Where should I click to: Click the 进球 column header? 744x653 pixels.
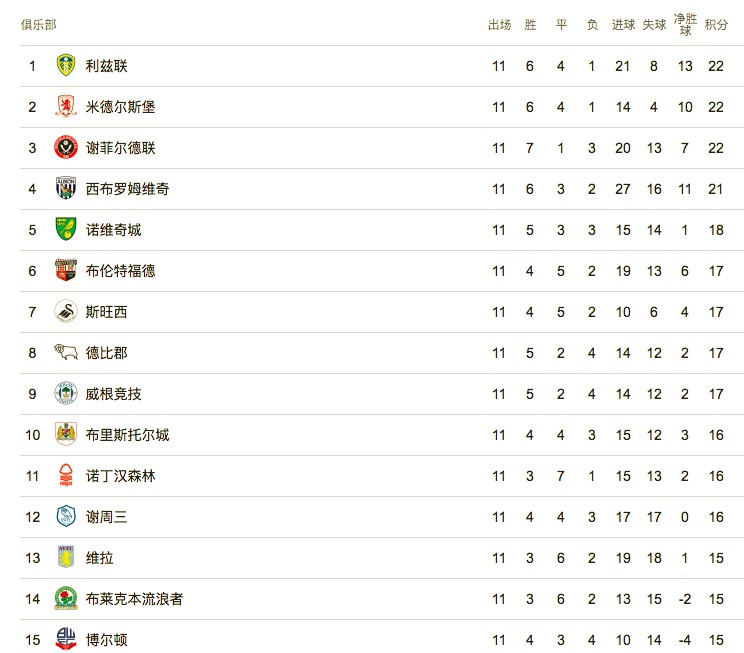(x=623, y=25)
